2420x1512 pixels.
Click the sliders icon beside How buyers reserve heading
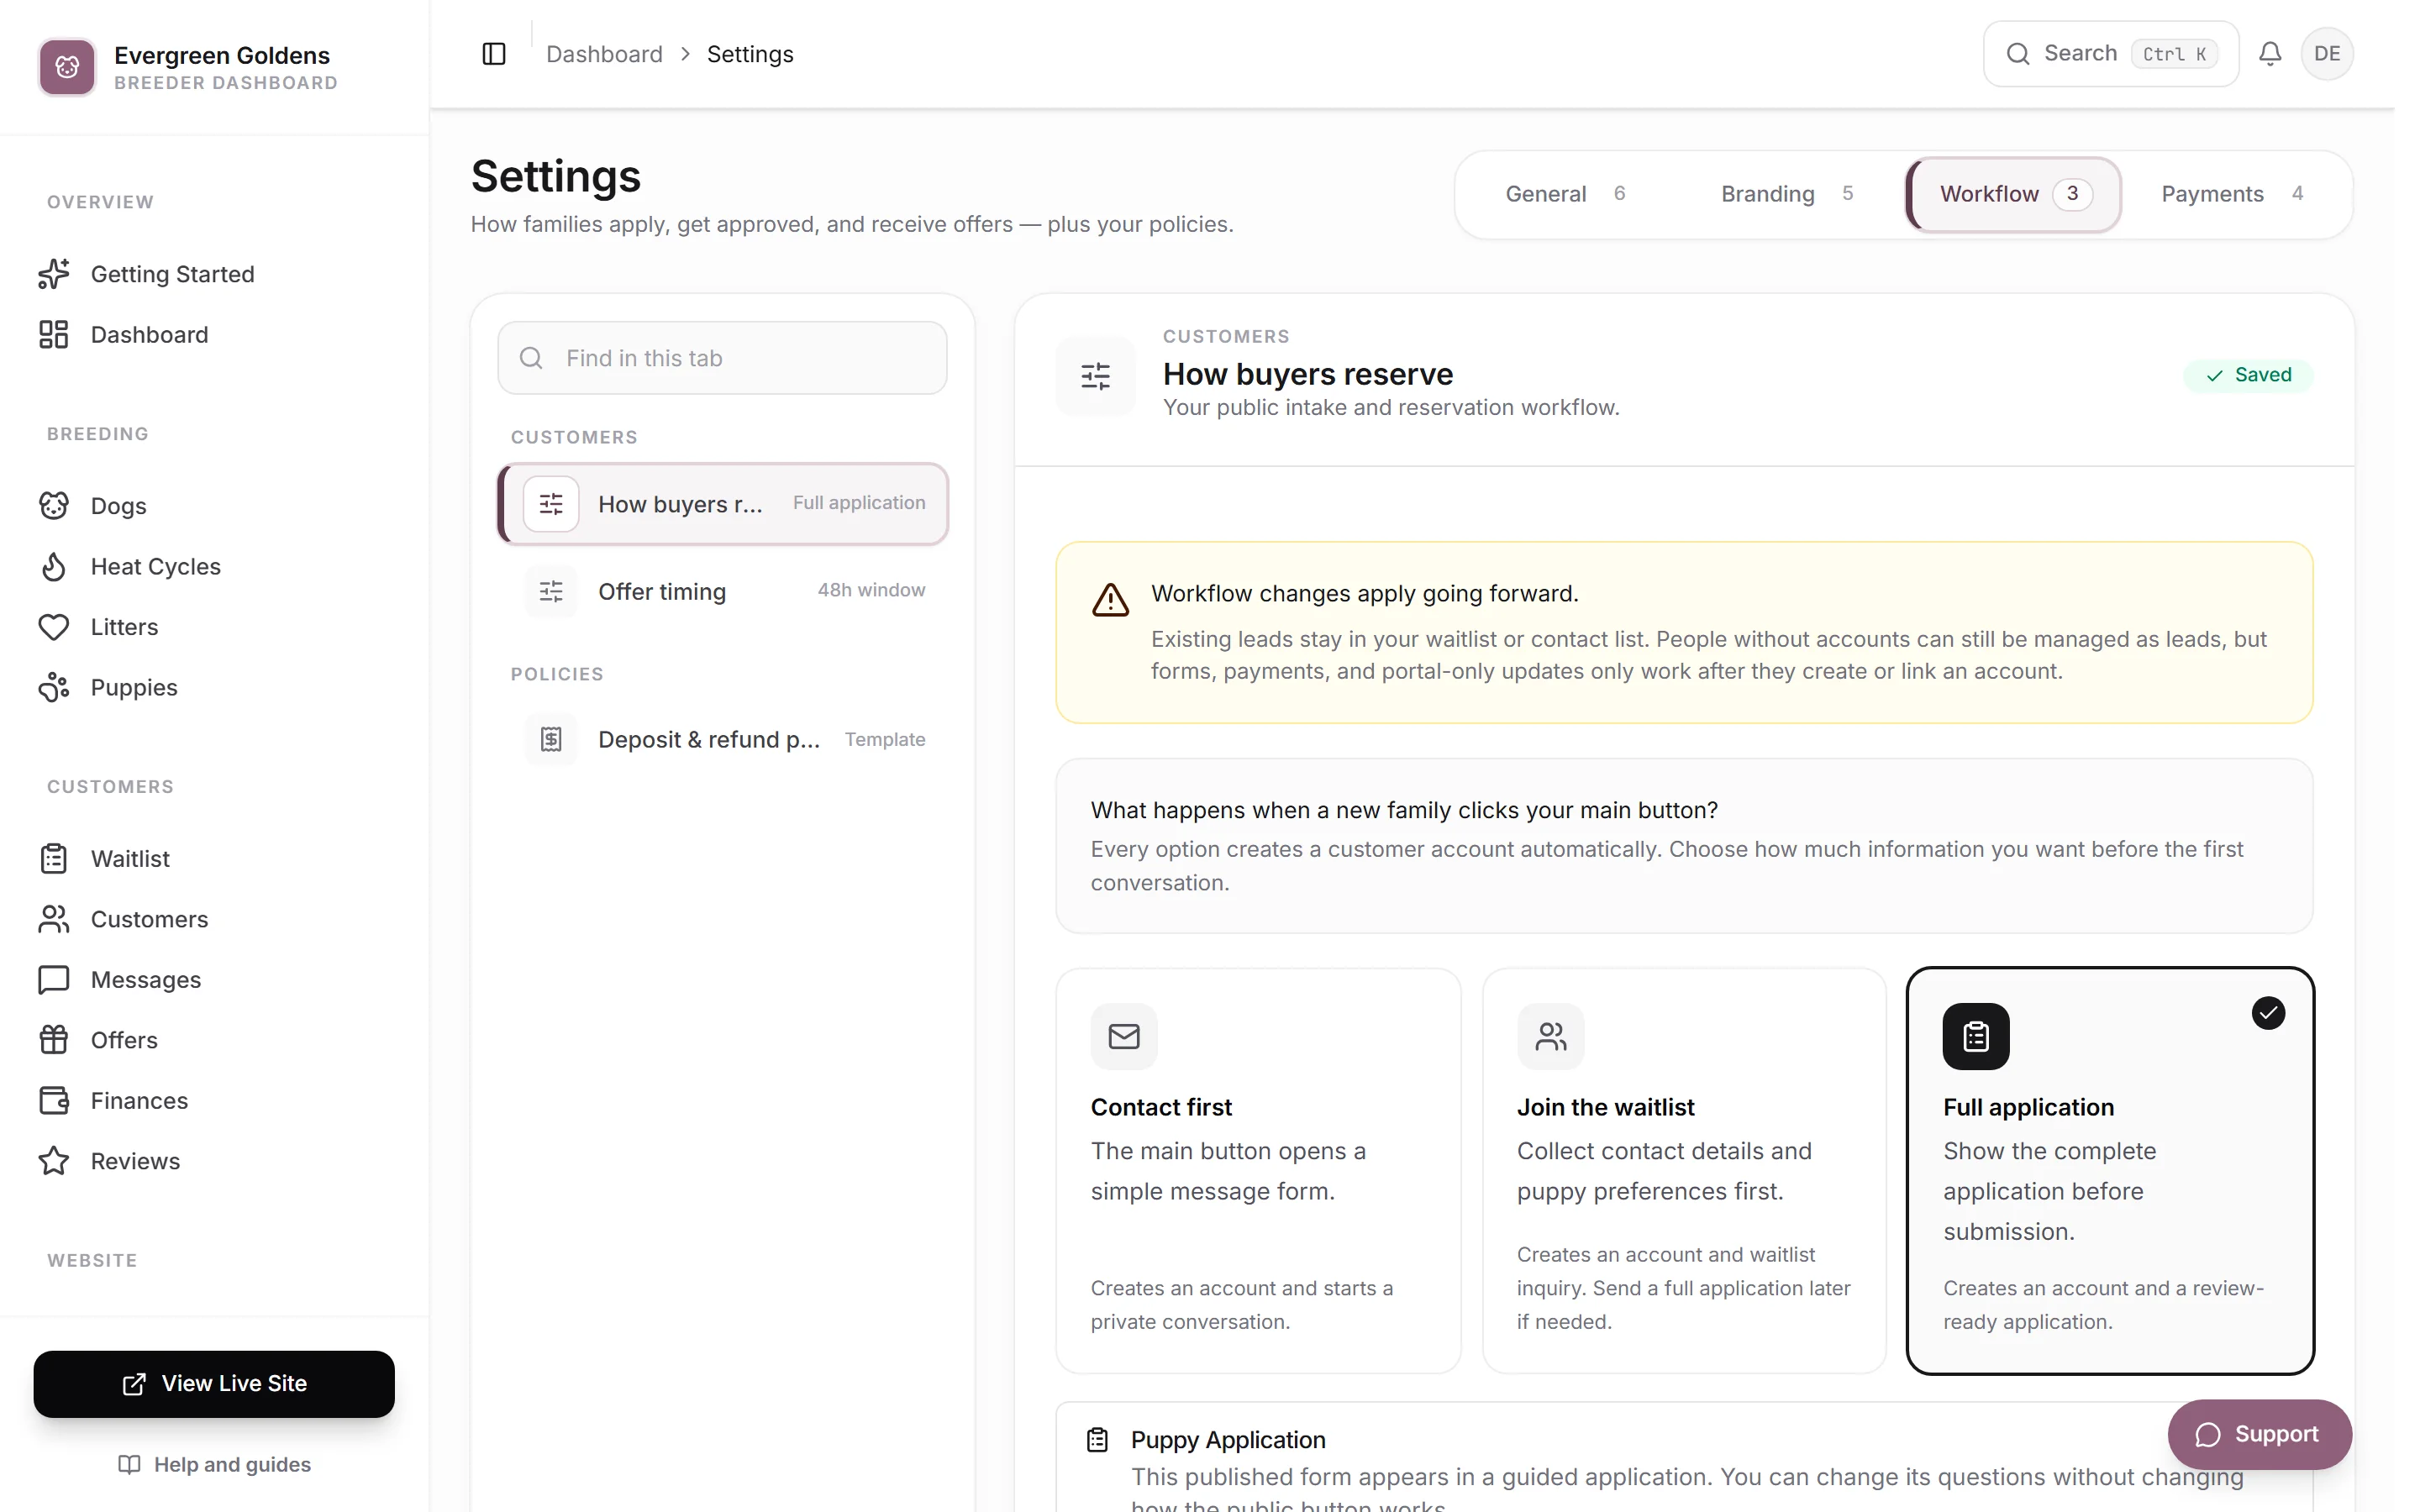(1096, 376)
